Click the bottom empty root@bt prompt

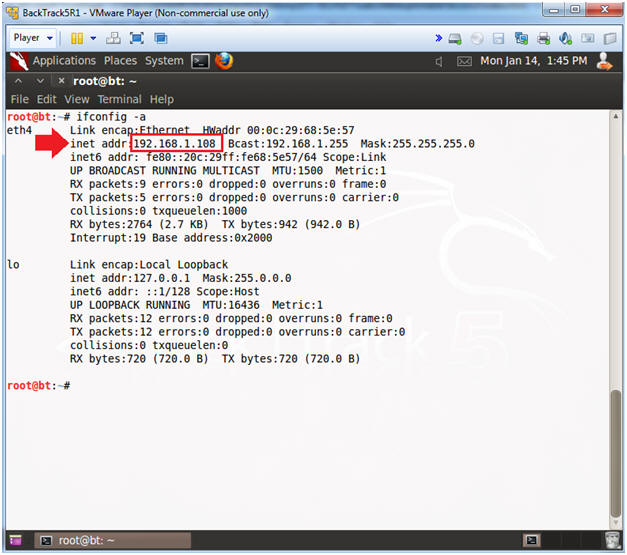39,385
